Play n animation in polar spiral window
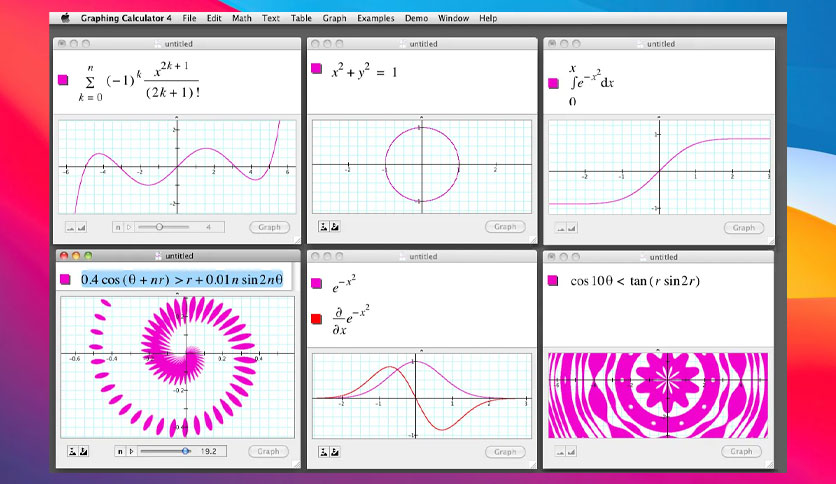This screenshot has height=484, width=836. [131, 451]
